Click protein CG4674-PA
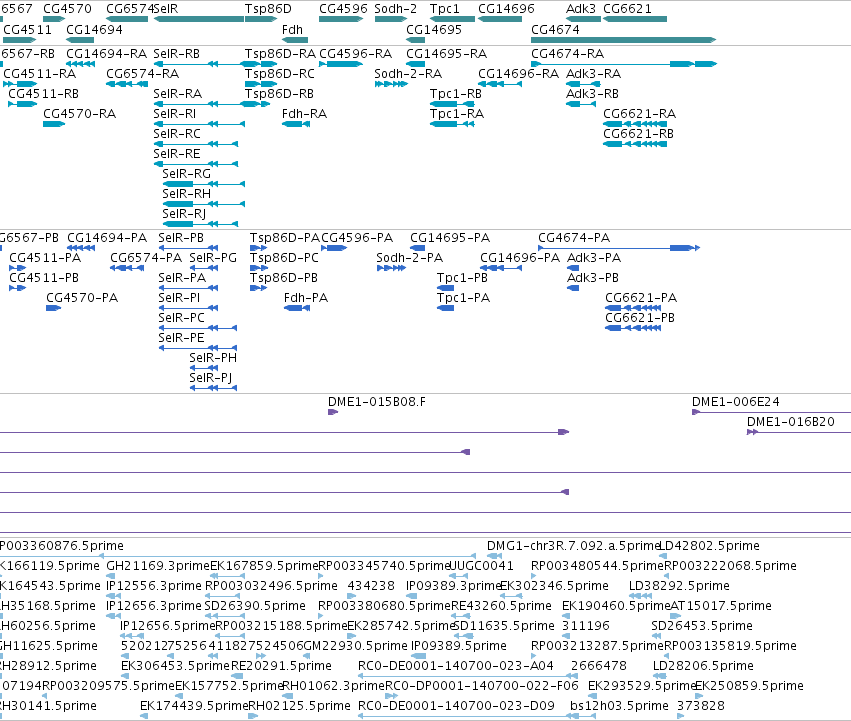The image size is (851, 721). click(574, 238)
